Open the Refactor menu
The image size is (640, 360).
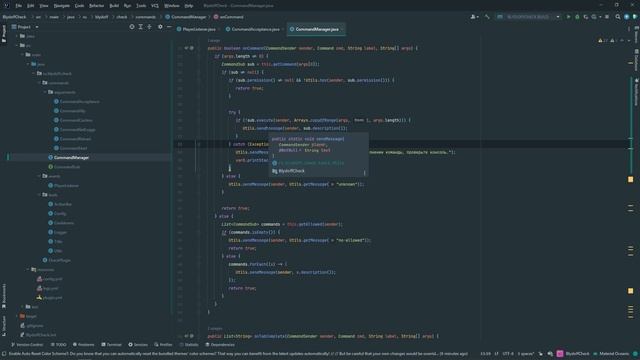[97, 6]
